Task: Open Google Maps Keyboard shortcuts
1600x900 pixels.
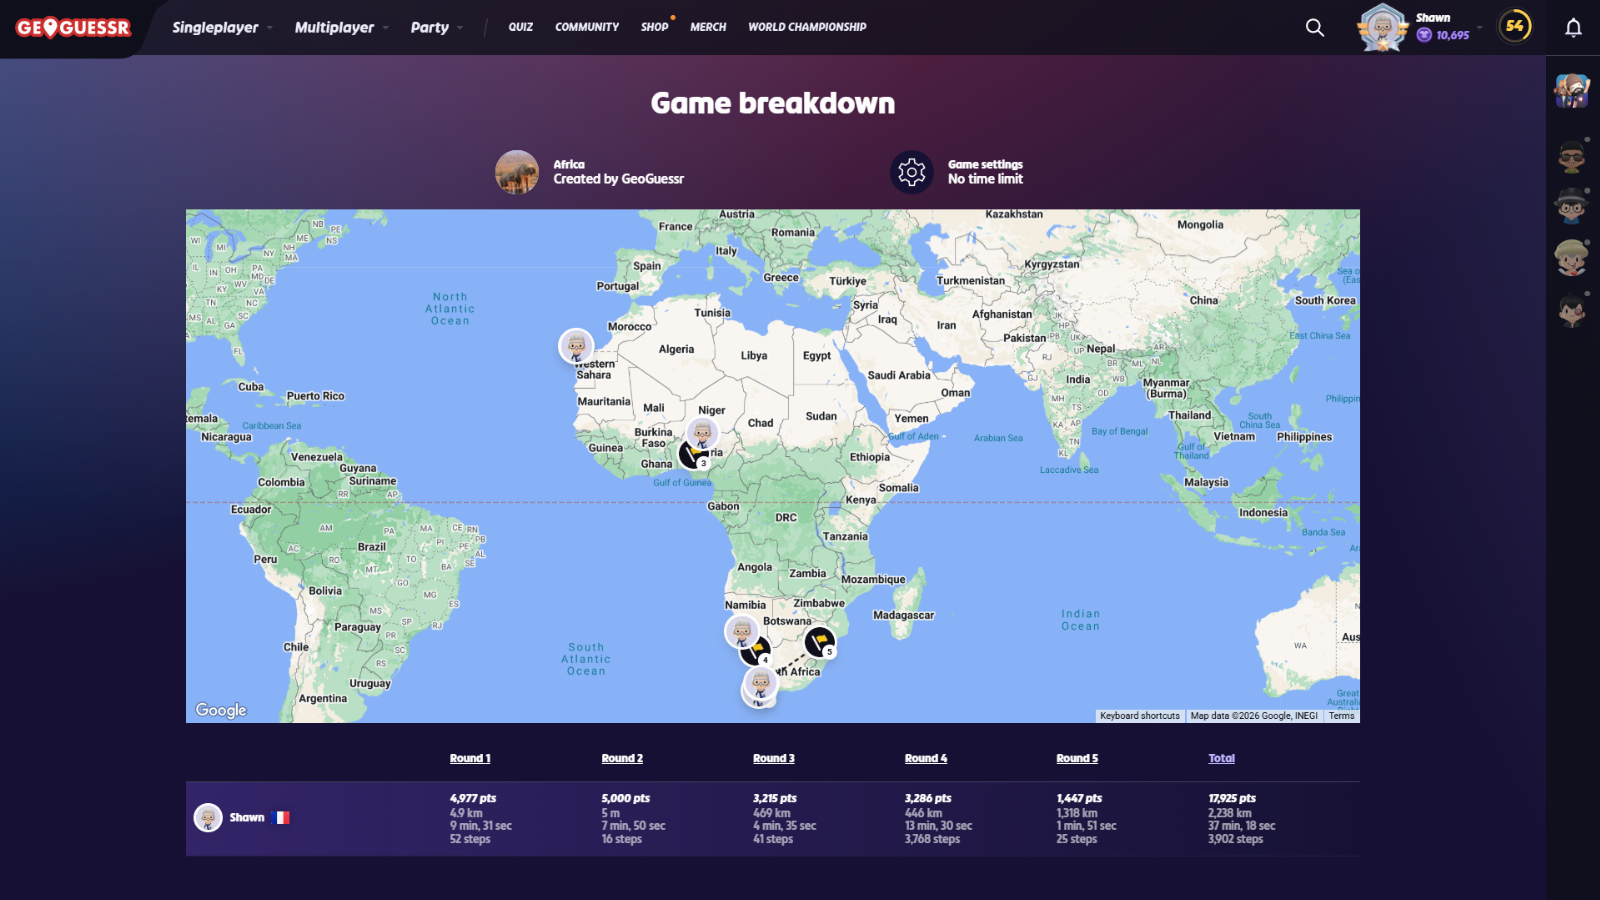Action: coord(1139,716)
